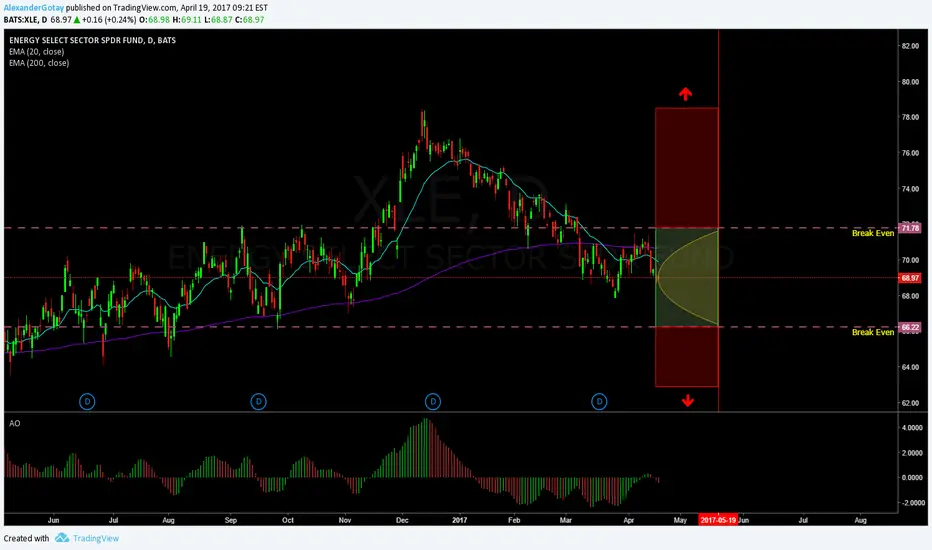Select the D dividend marker above Sep

click(x=258, y=401)
